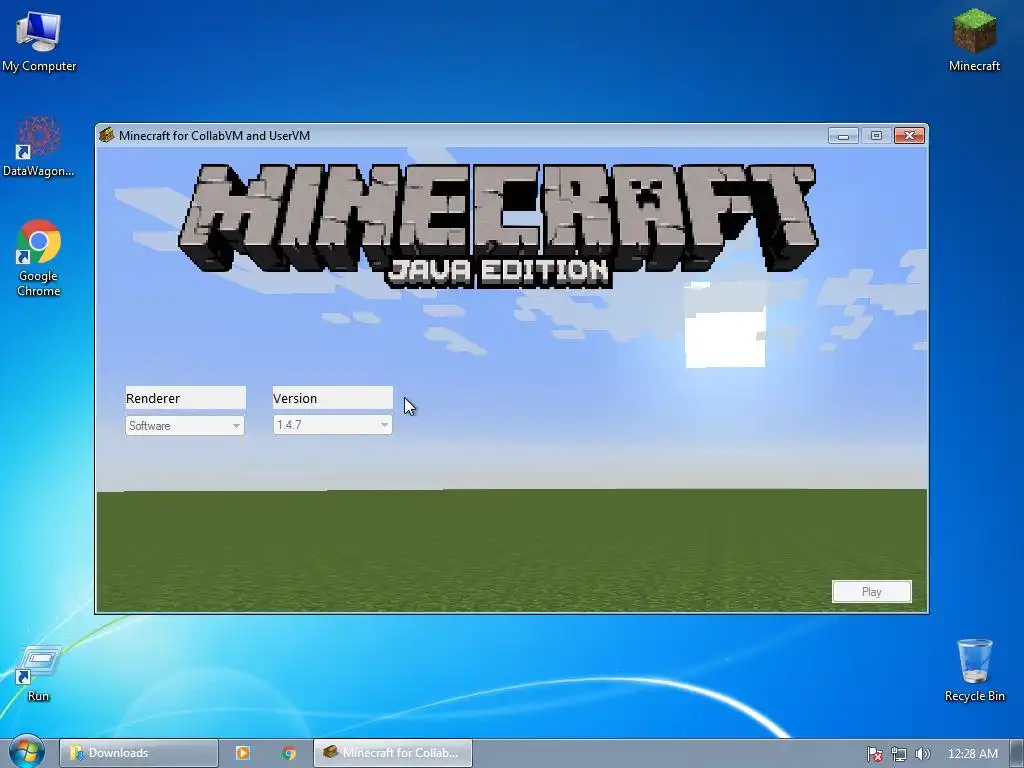The height and width of the screenshot is (768, 1024).
Task: Click Action Center flag tray icon
Action: [874, 754]
